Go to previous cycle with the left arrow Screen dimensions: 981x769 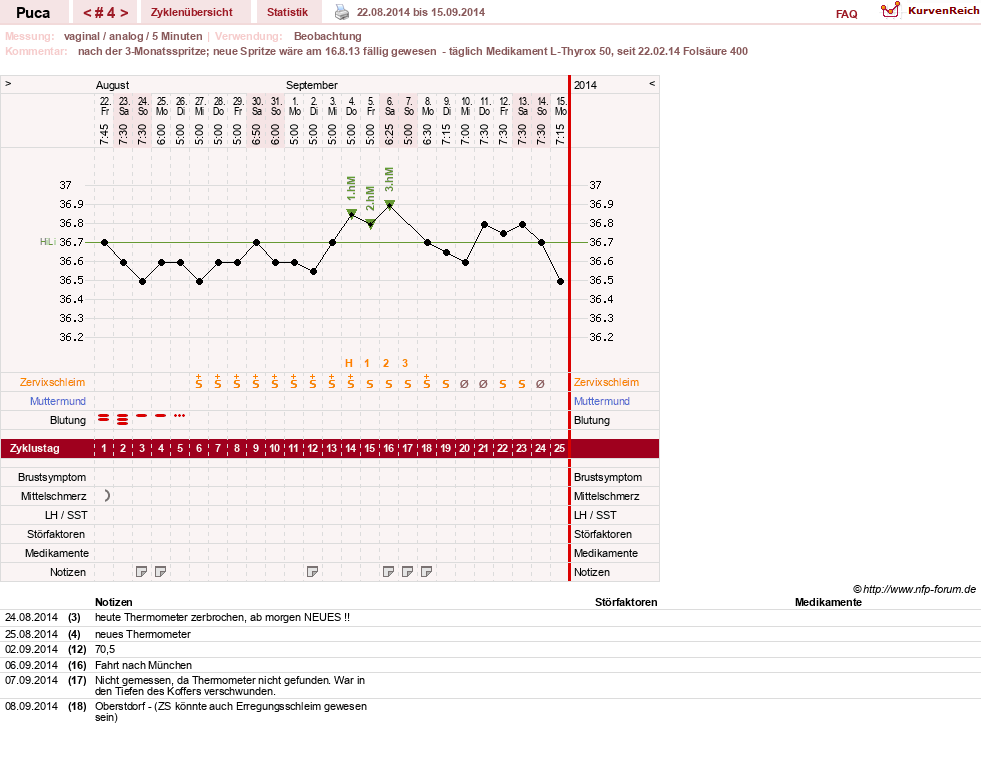pyautogui.click(x=88, y=13)
